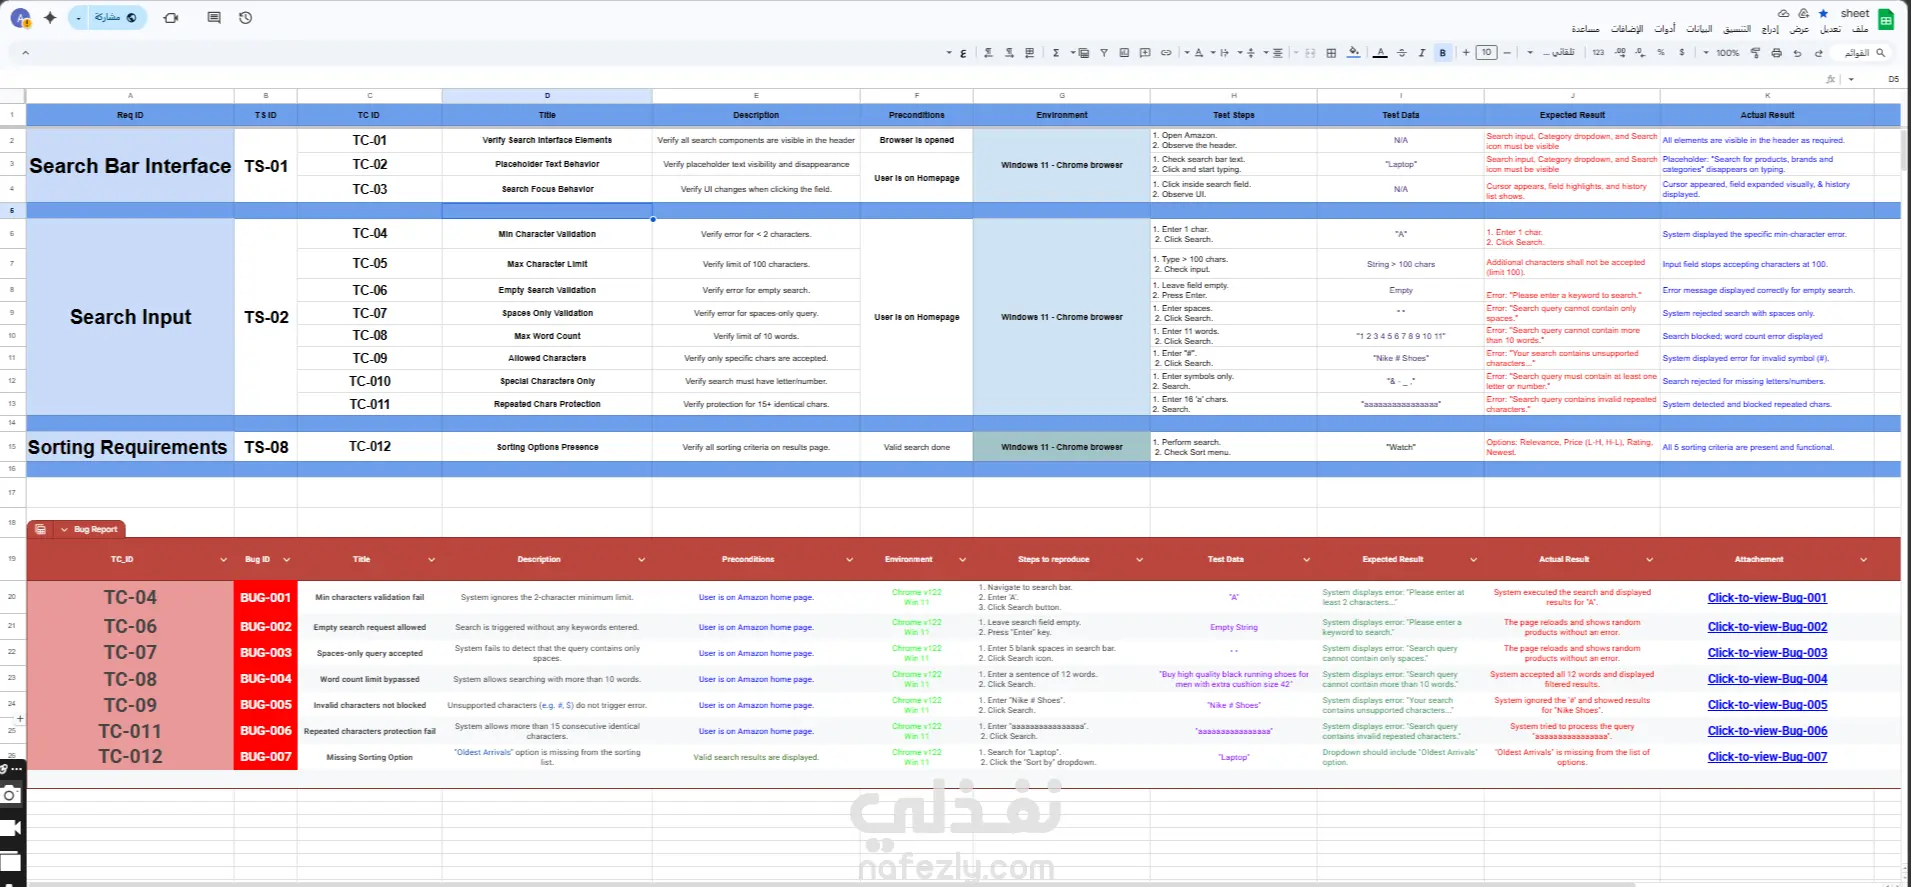Select the BUG-005 cell

(x=266, y=705)
